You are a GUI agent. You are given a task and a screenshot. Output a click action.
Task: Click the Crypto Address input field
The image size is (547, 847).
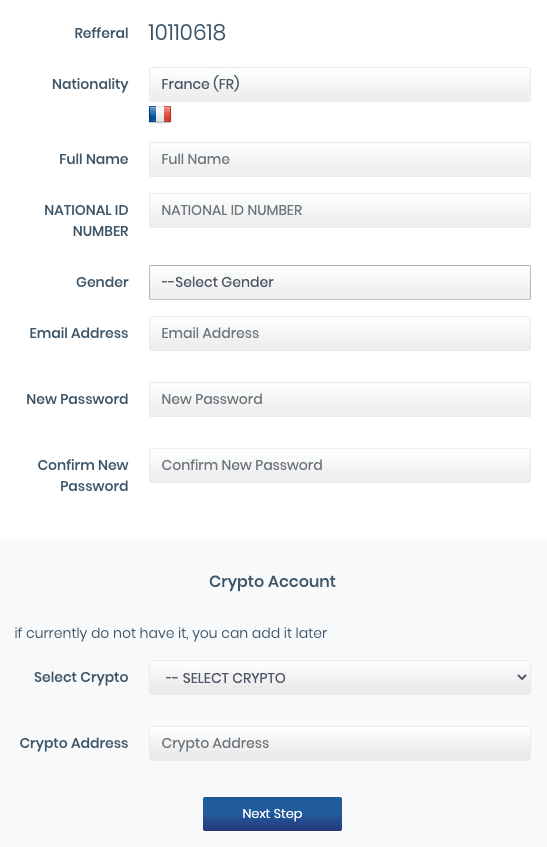[x=340, y=743]
